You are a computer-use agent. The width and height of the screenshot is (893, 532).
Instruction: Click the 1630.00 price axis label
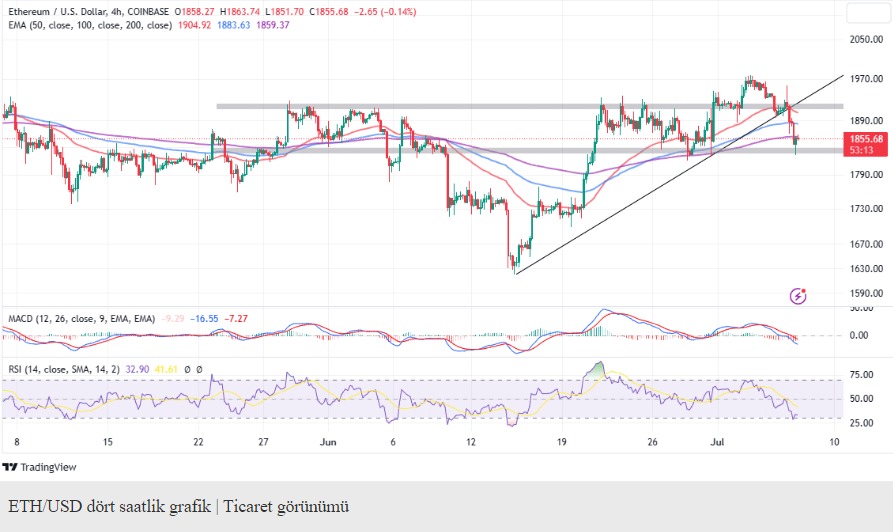pos(866,268)
